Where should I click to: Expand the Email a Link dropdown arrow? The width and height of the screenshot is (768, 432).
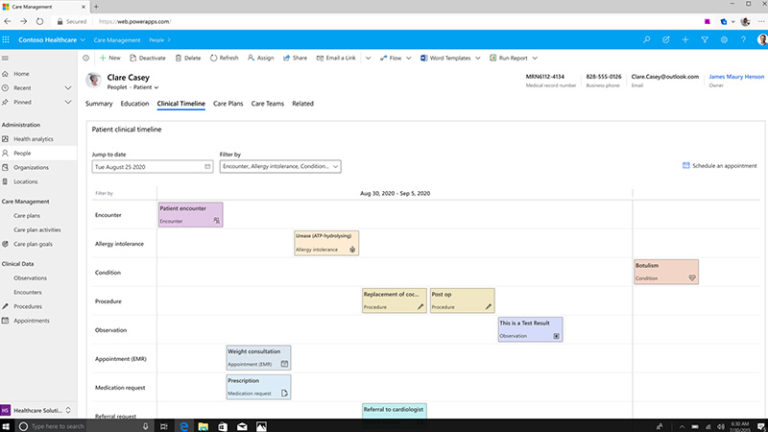368,58
